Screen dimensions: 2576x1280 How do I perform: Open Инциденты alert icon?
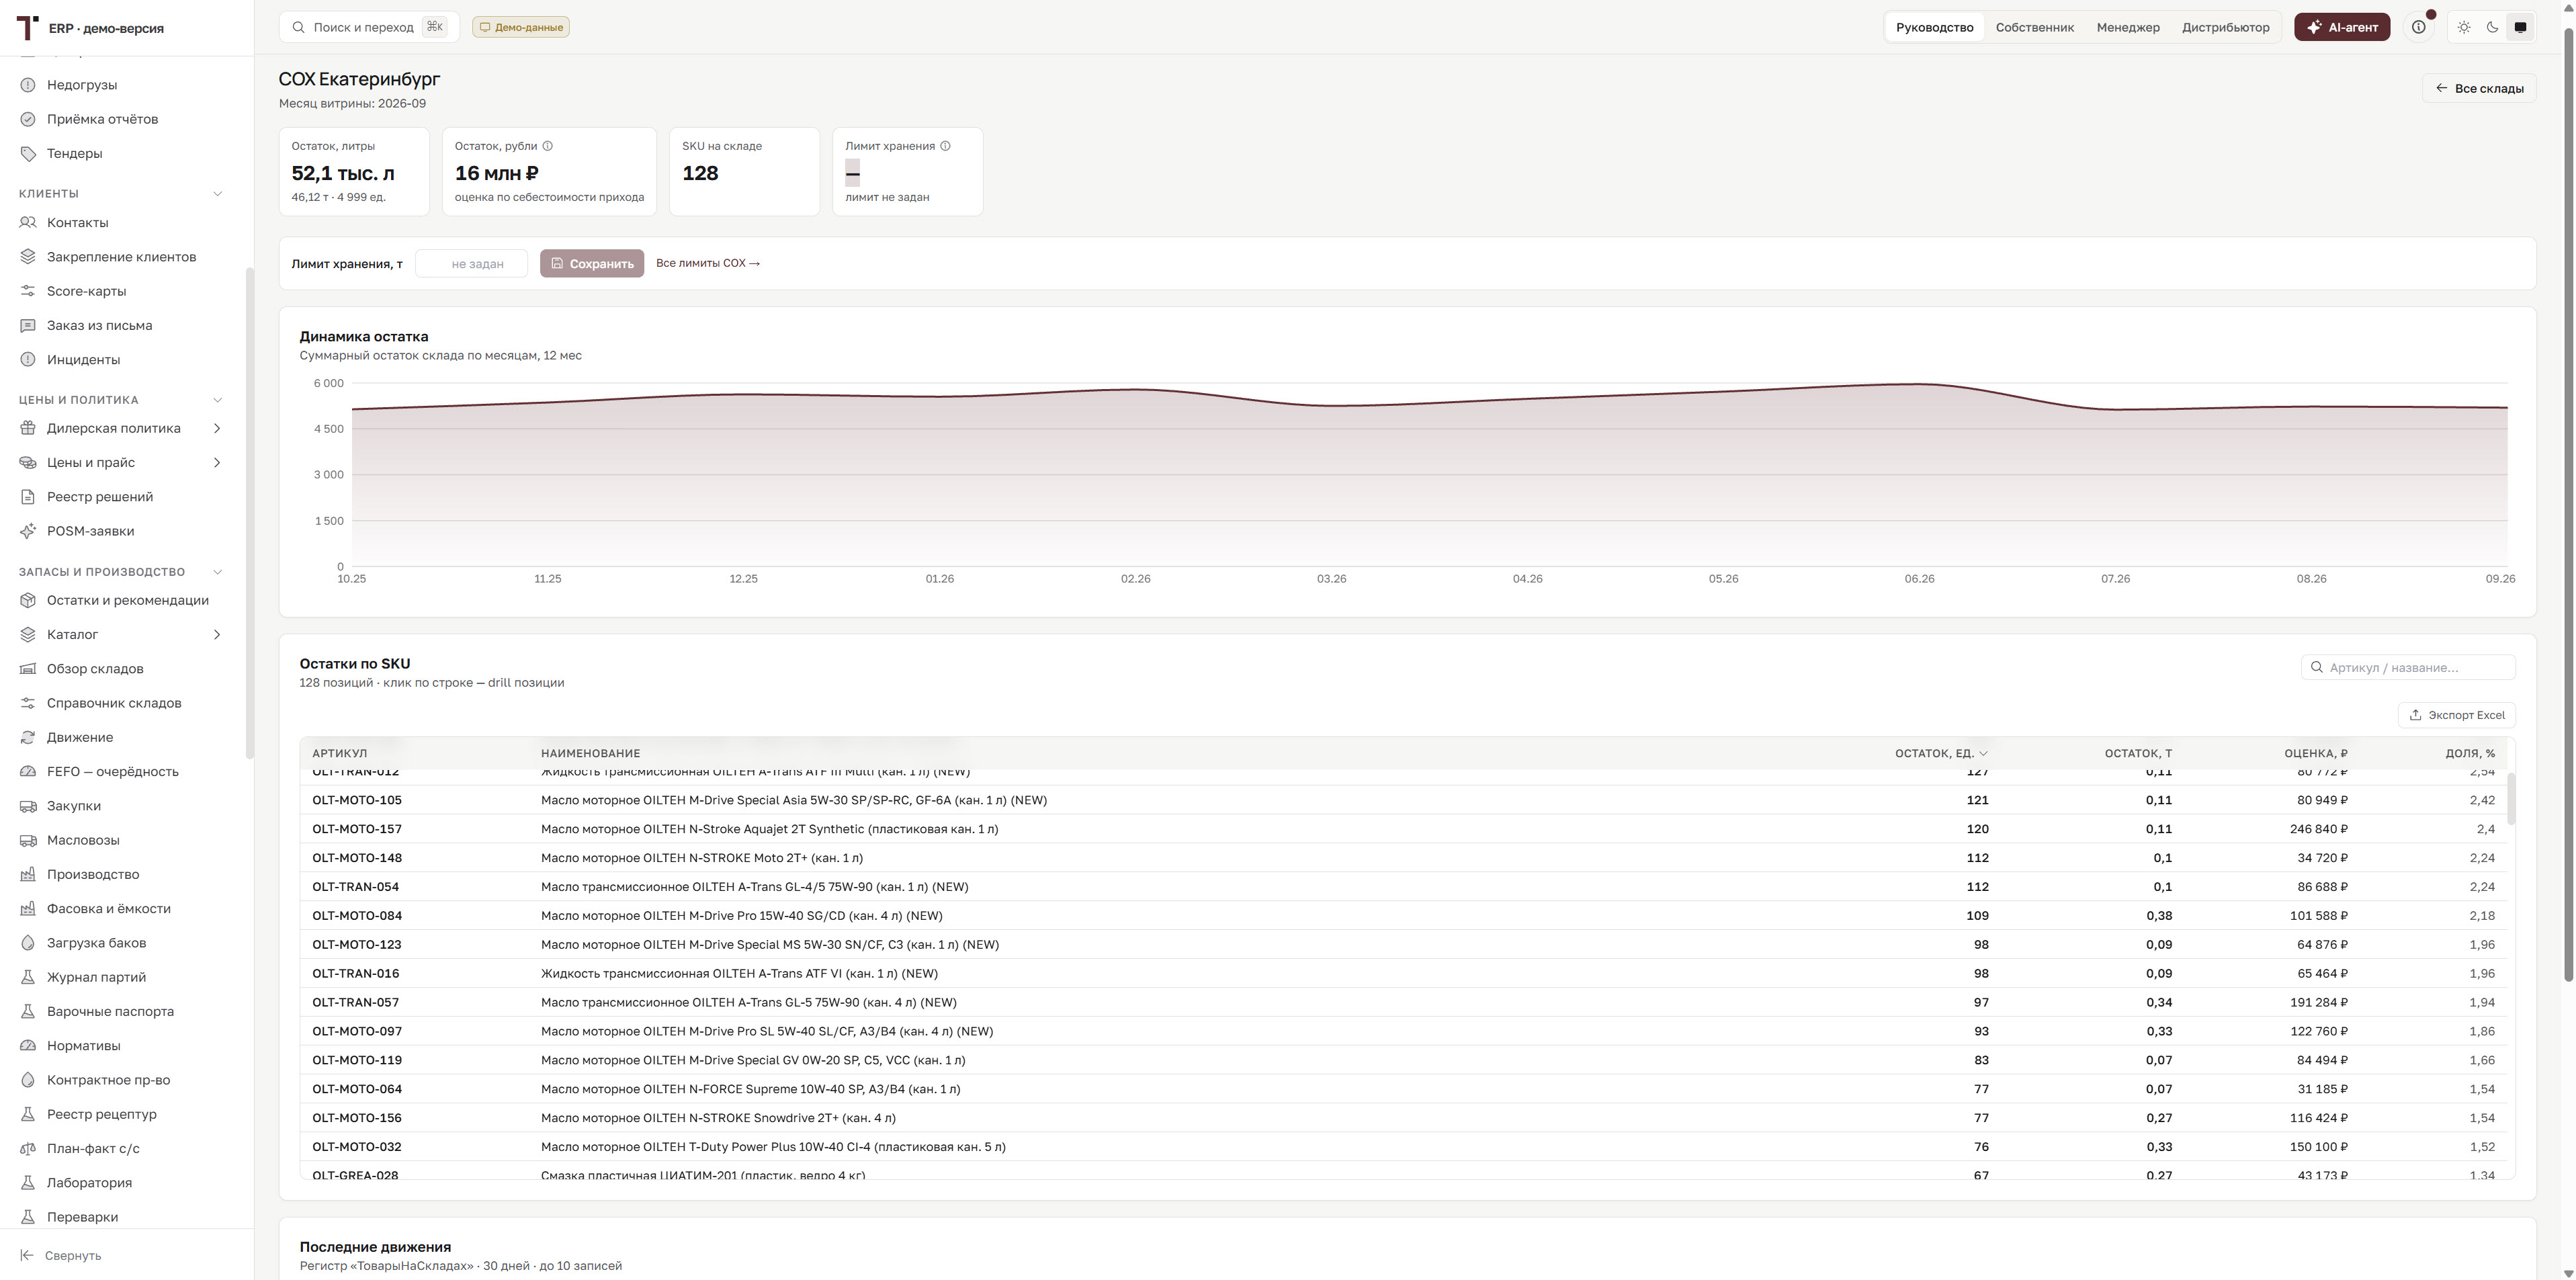28,359
